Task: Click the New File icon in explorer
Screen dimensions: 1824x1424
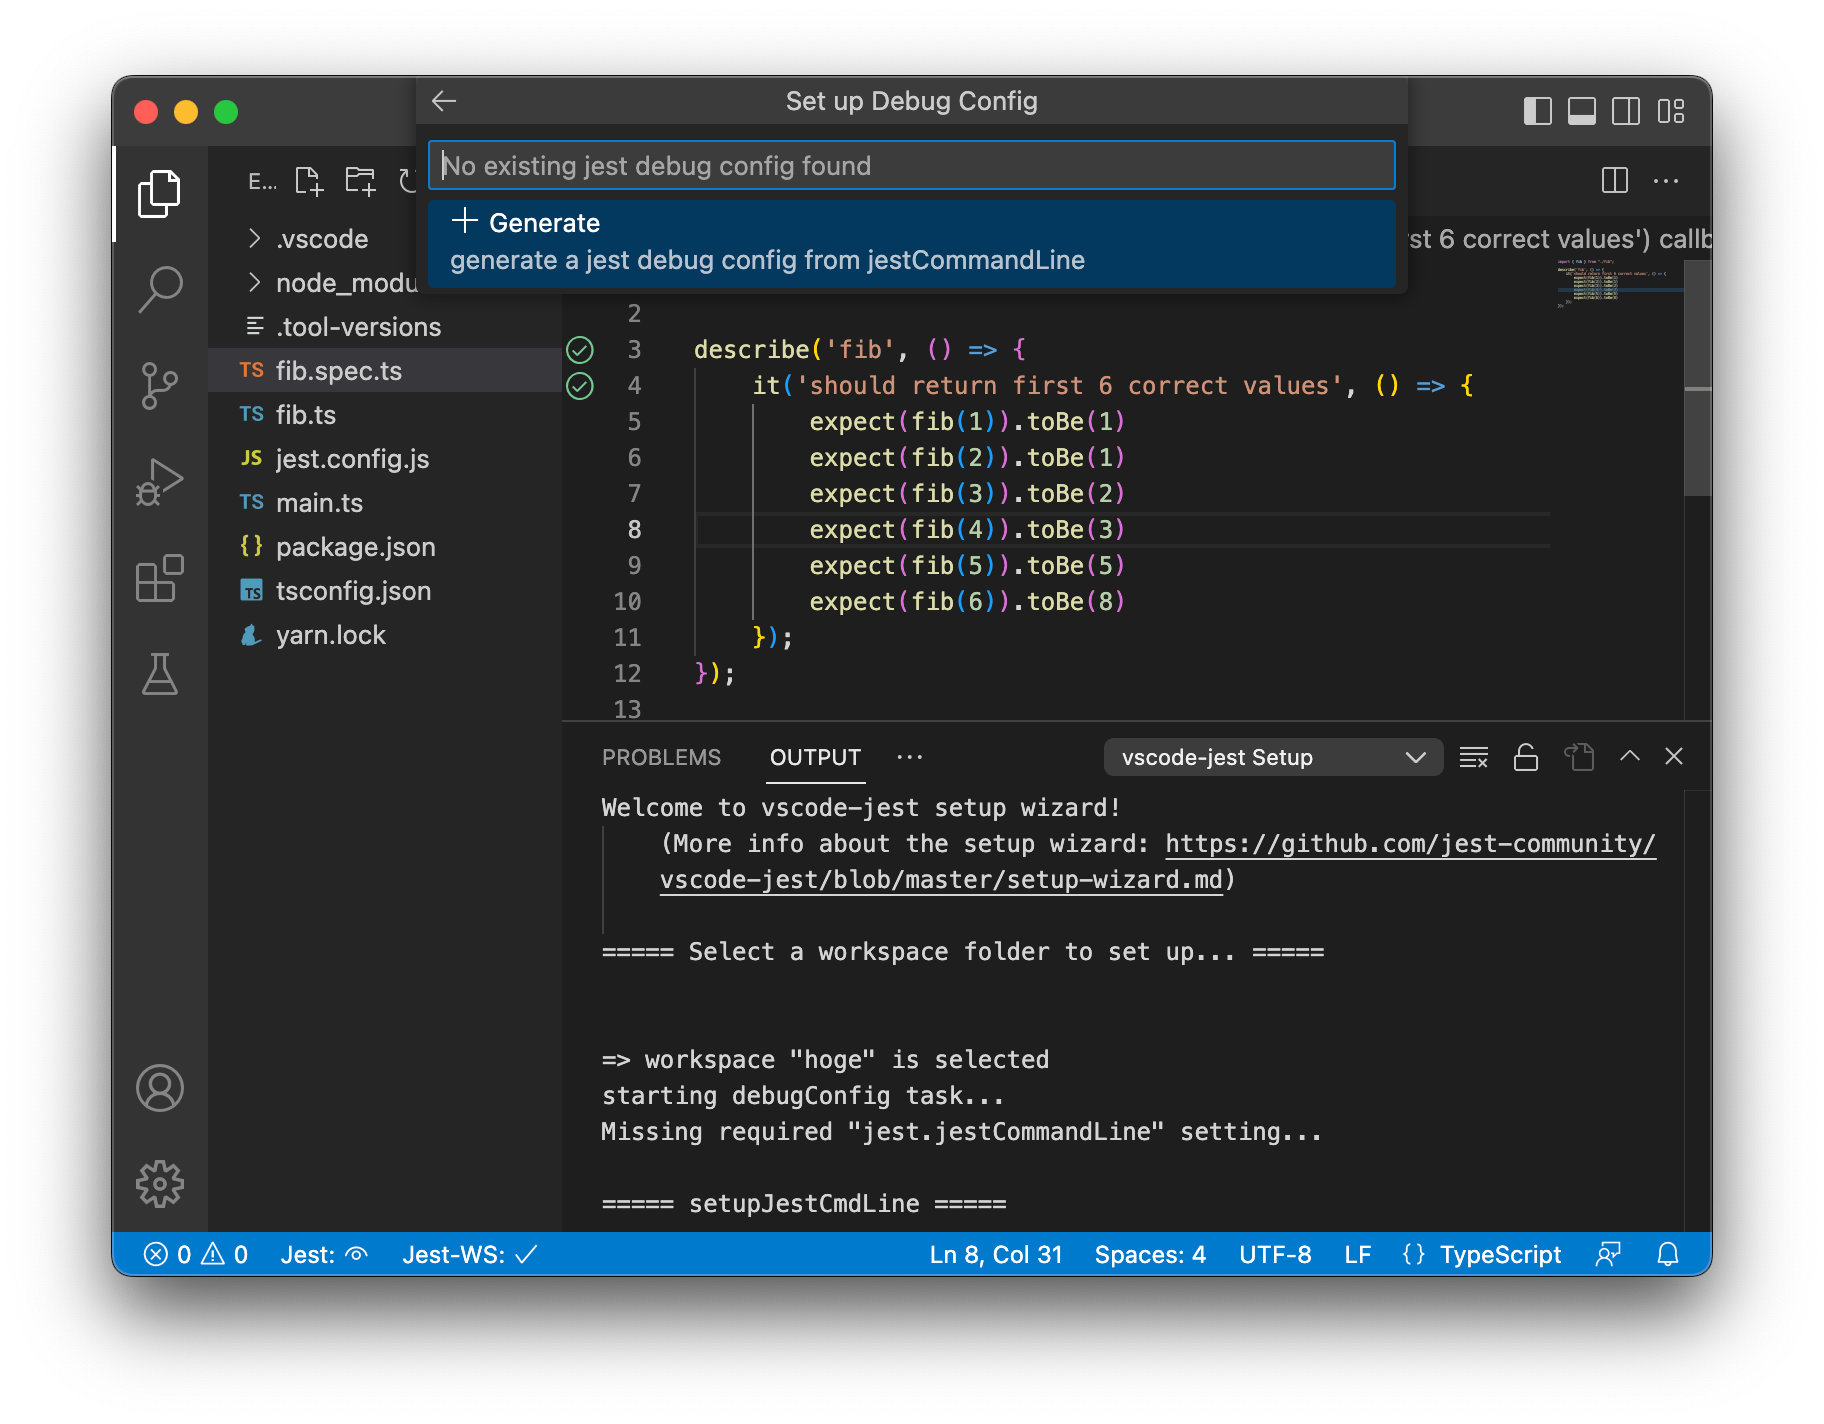Action: coord(309,181)
